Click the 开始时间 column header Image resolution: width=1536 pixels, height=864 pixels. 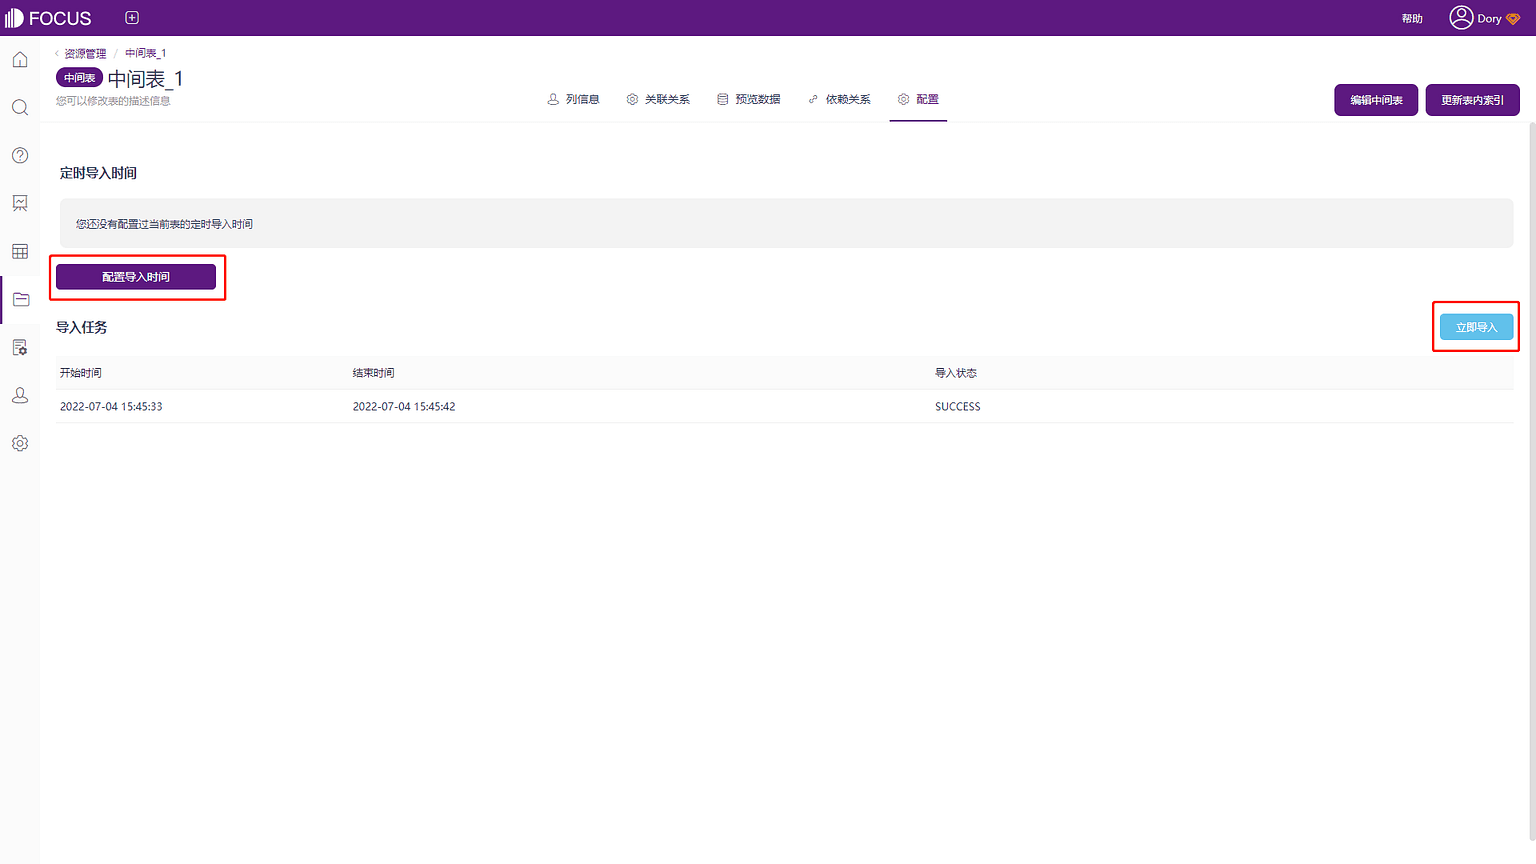[x=80, y=373]
